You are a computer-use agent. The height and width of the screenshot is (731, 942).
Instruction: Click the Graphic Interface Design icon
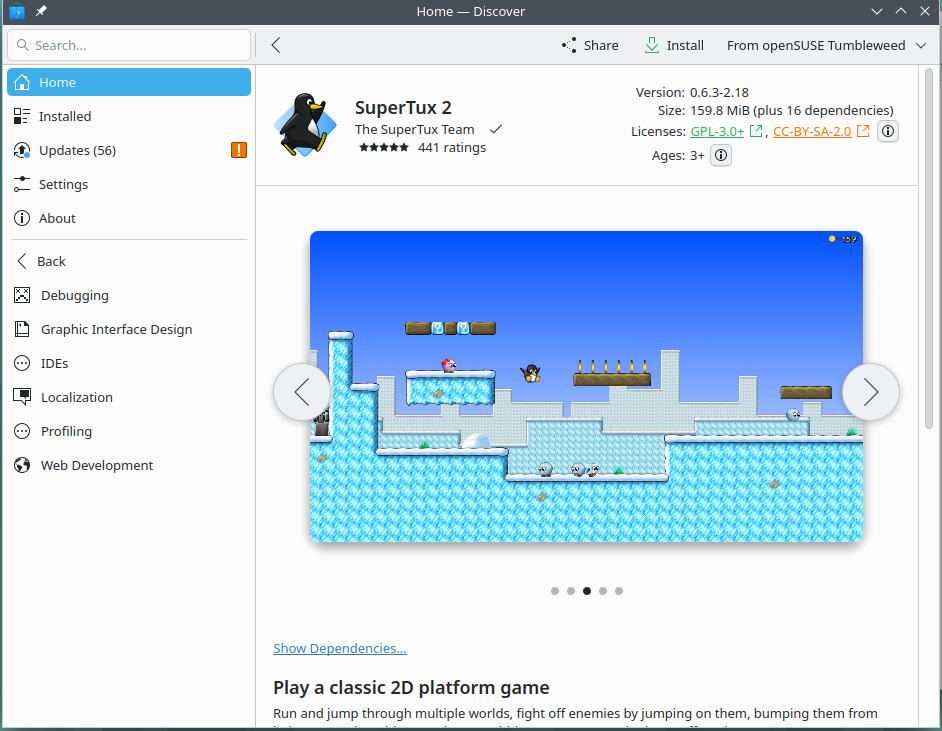[x=22, y=329]
